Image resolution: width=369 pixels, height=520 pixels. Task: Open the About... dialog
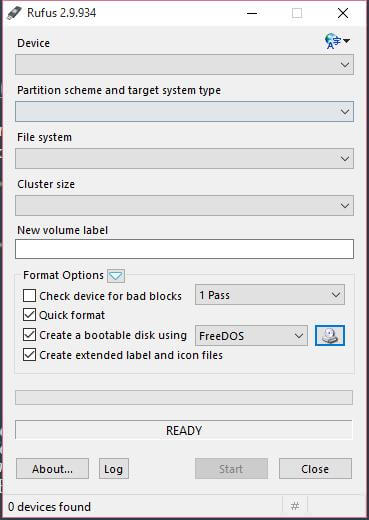(52, 469)
